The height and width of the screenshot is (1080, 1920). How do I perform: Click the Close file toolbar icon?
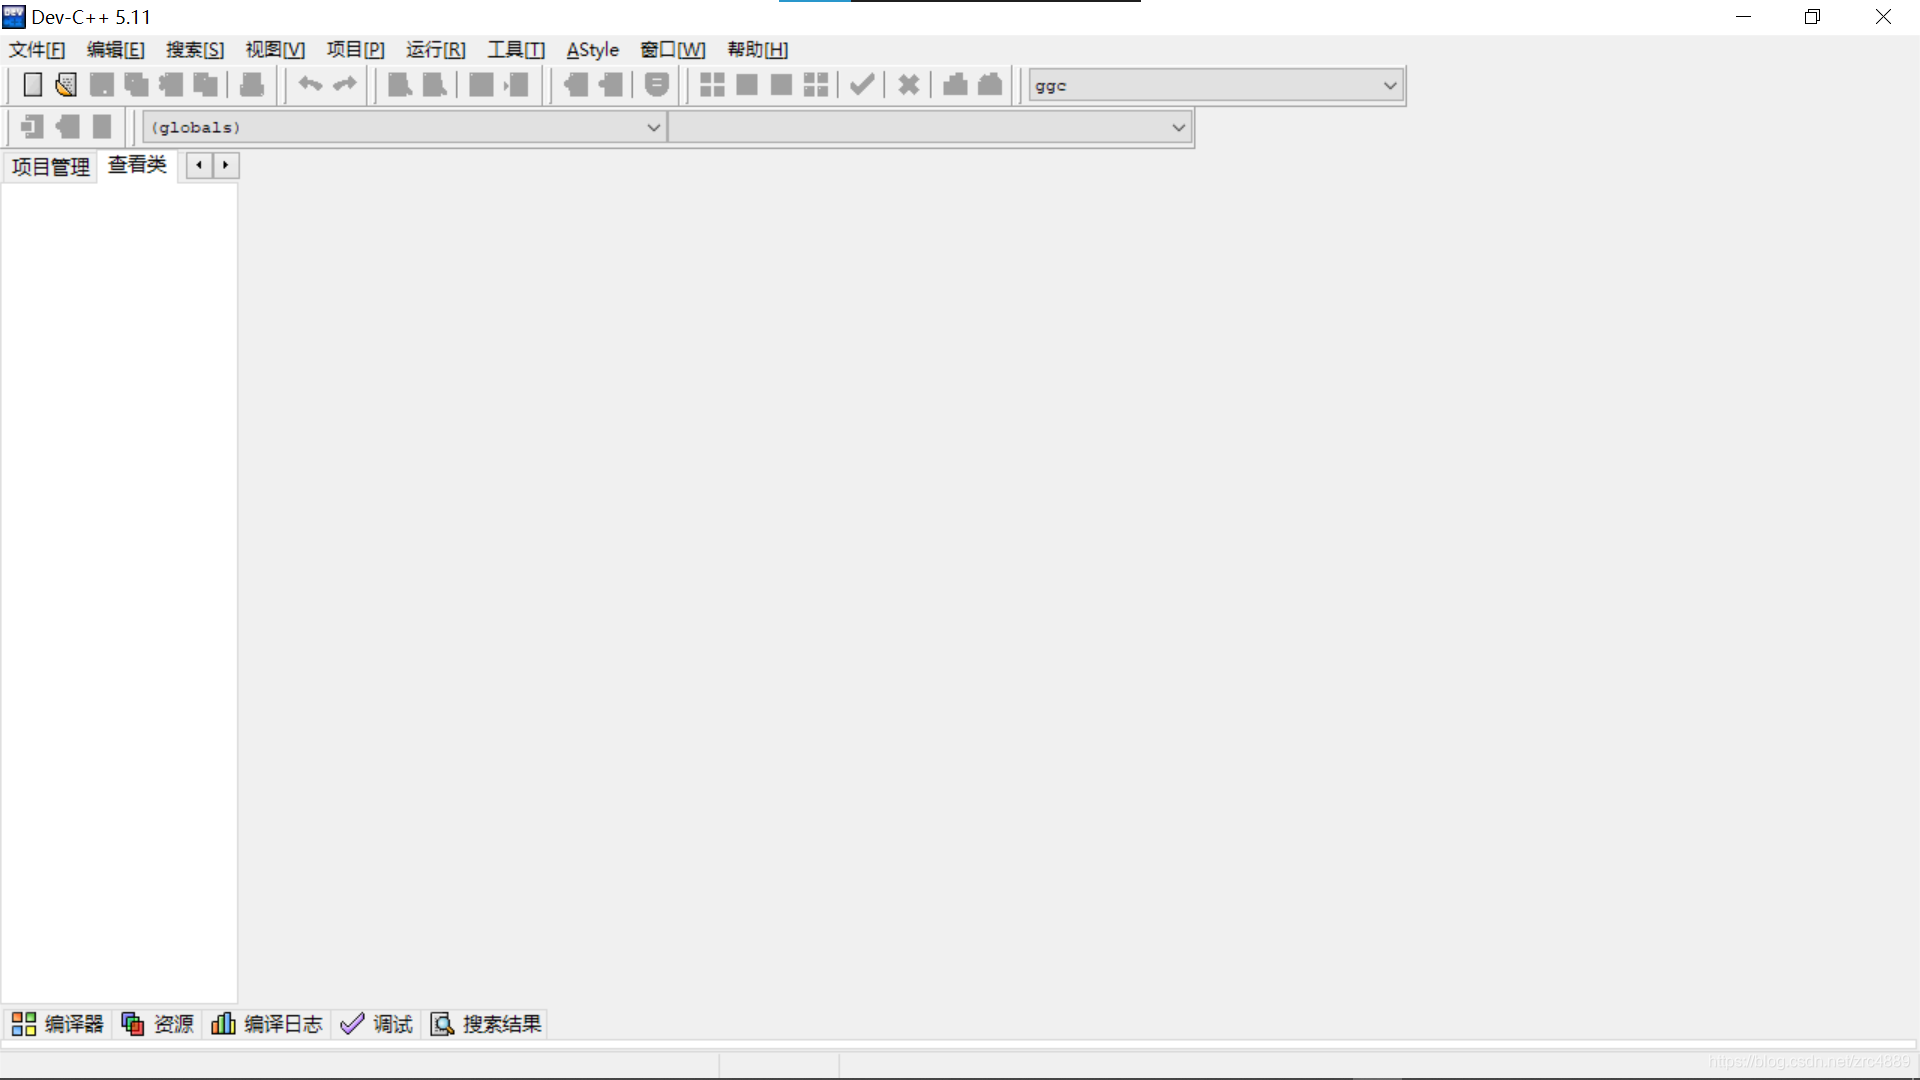171,85
